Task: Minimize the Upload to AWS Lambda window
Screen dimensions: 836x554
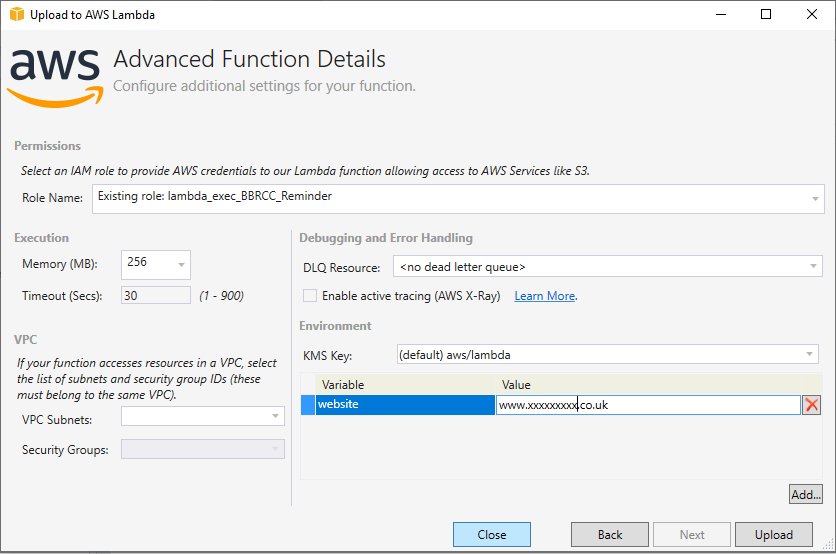Action: point(721,14)
